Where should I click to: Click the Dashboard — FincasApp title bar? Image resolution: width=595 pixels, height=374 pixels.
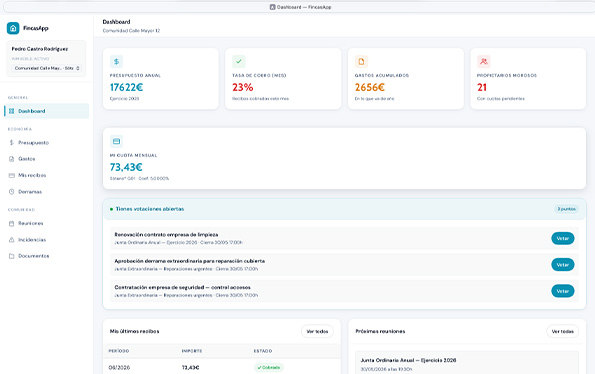click(x=300, y=7)
